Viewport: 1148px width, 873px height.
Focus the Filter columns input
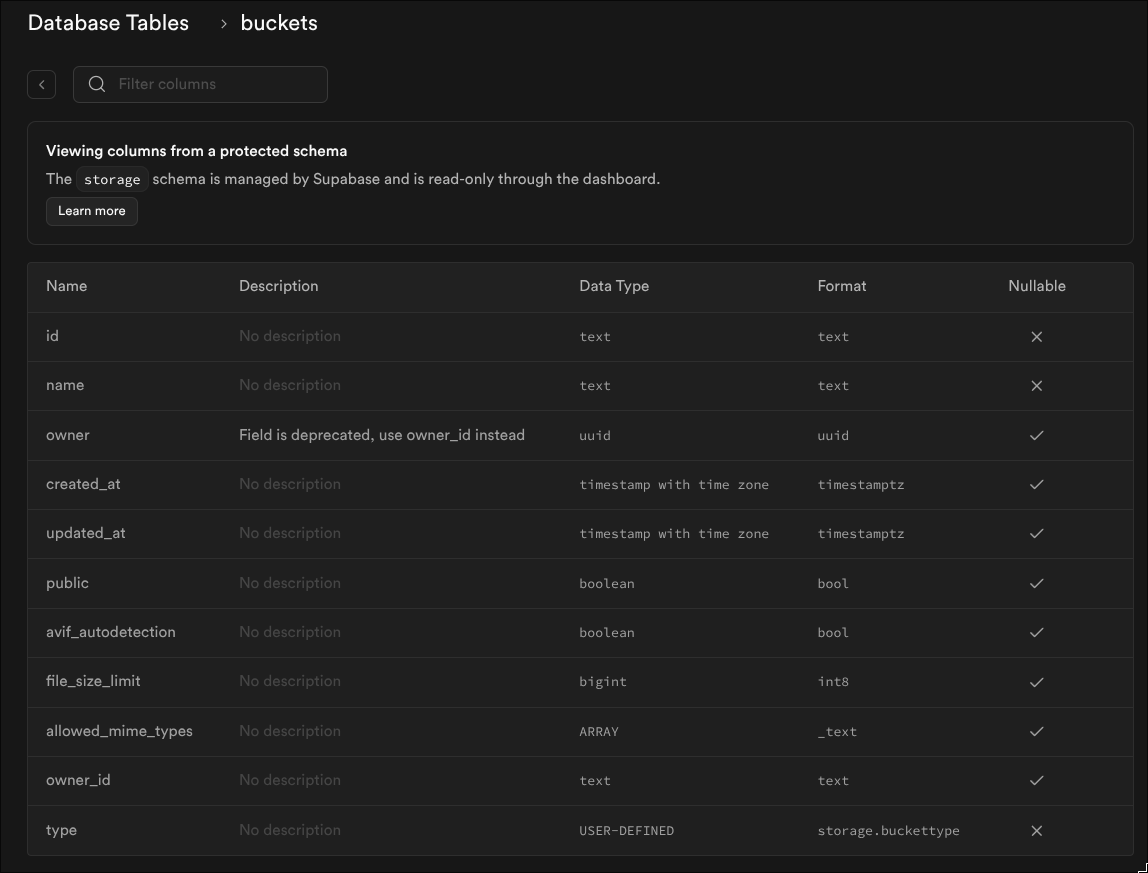215,84
